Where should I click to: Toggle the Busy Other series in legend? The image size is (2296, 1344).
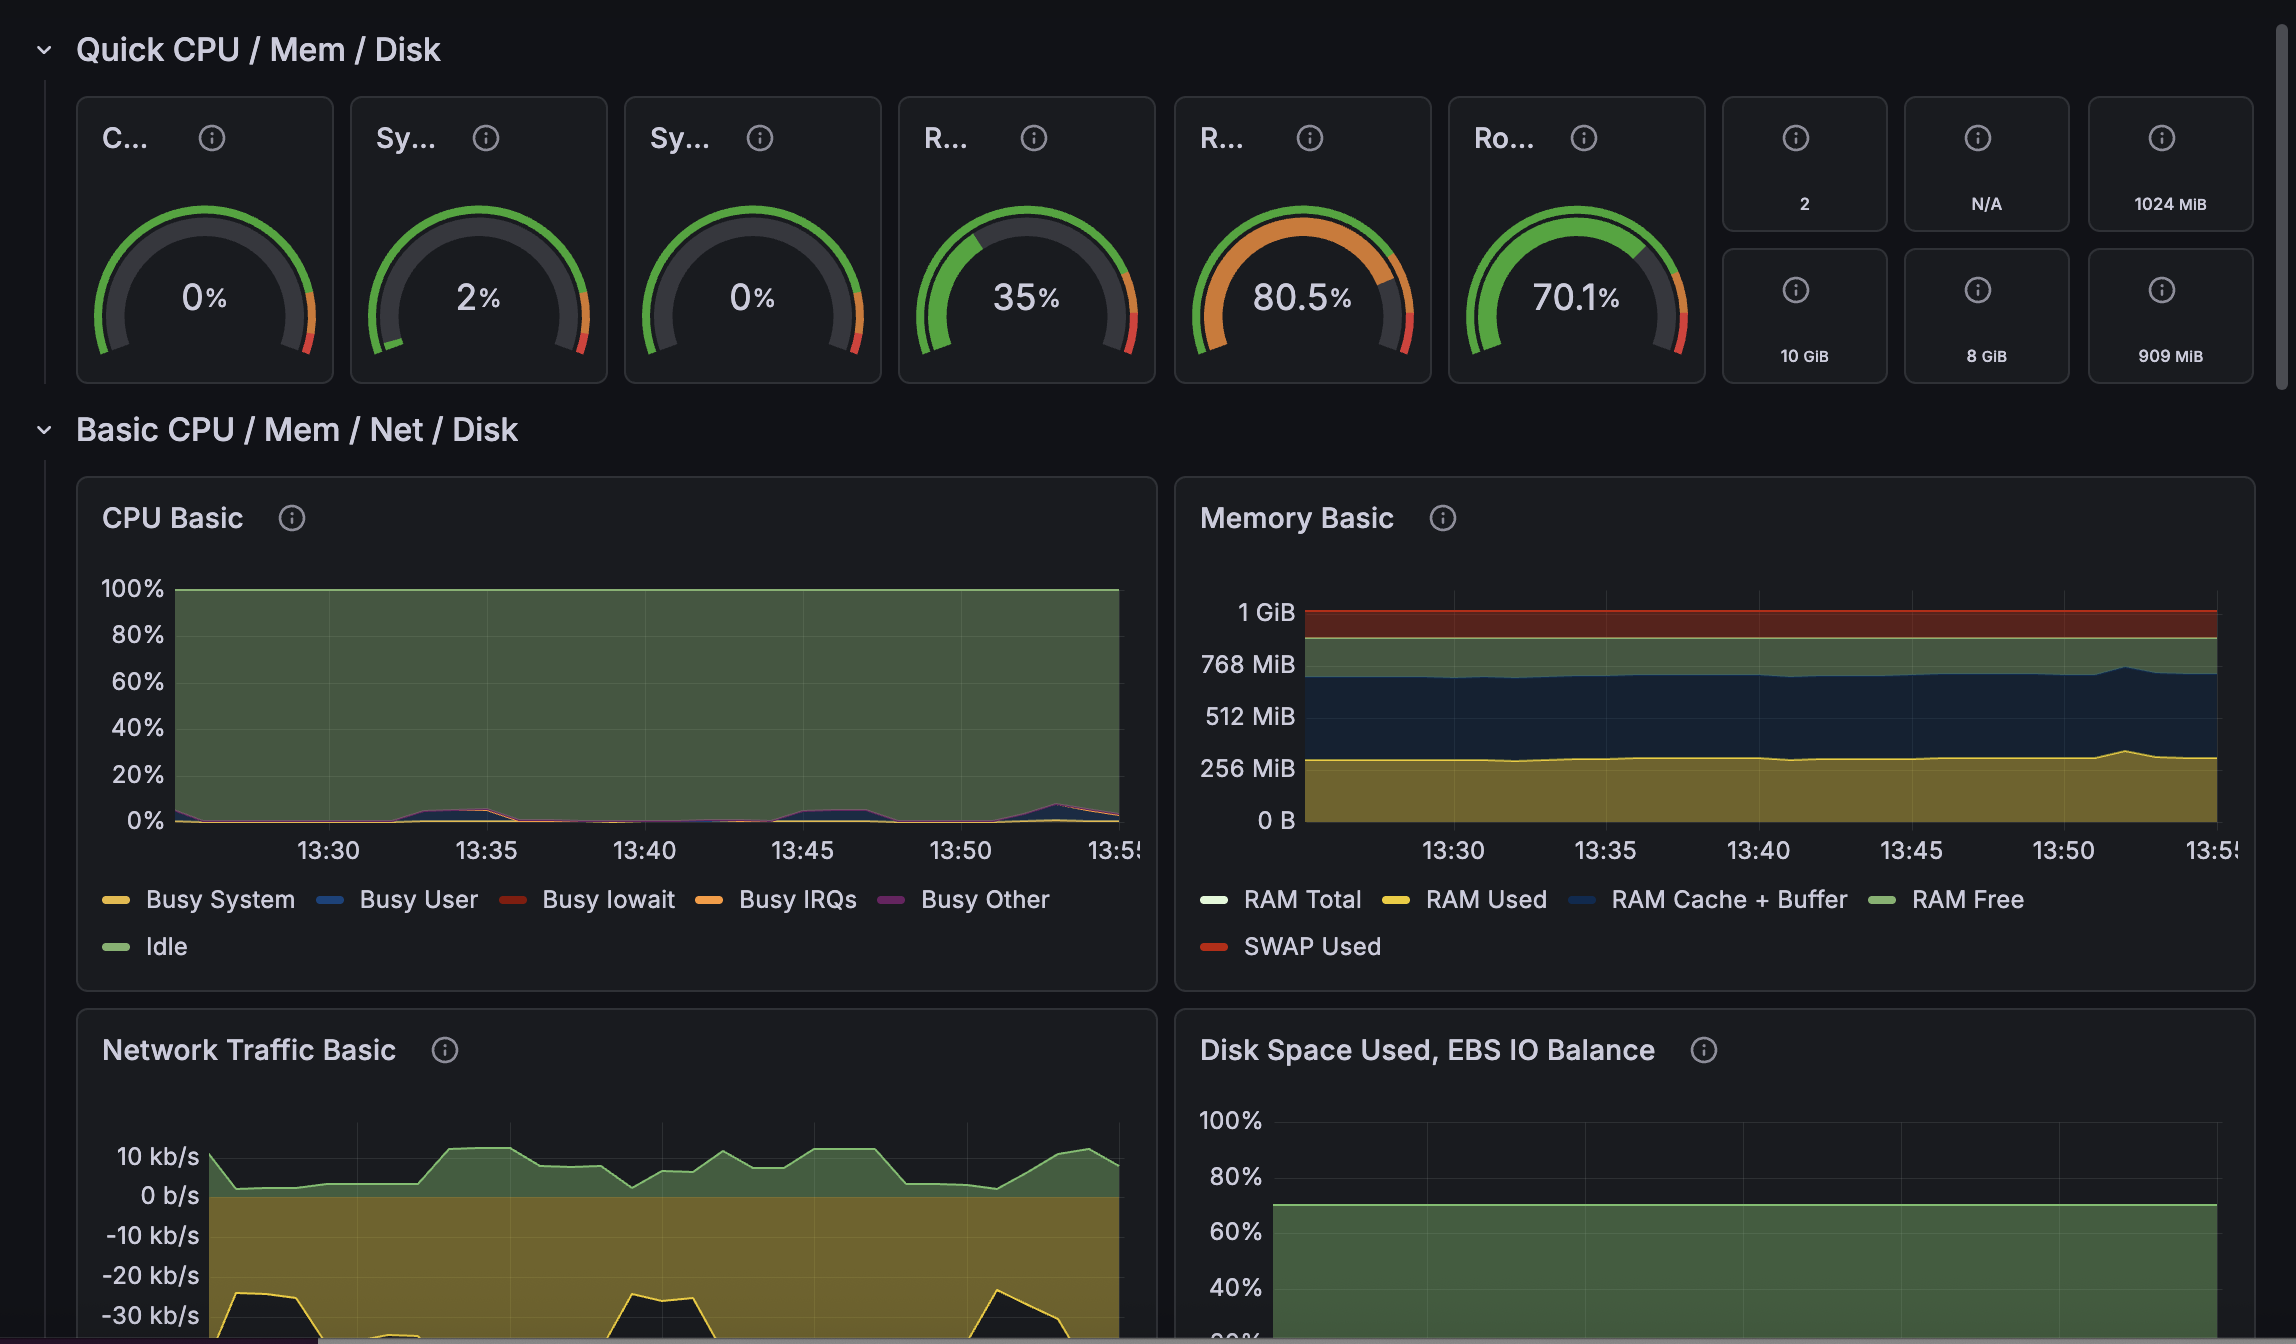pyautogui.click(x=985, y=900)
